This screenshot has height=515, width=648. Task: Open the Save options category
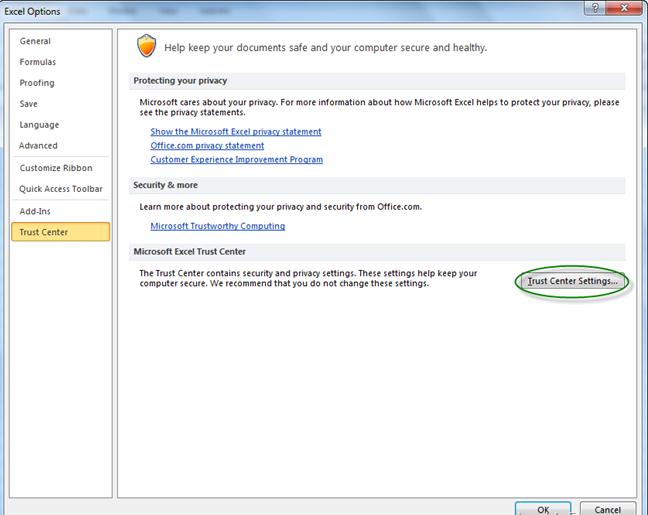pyautogui.click(x=61, y=104)
